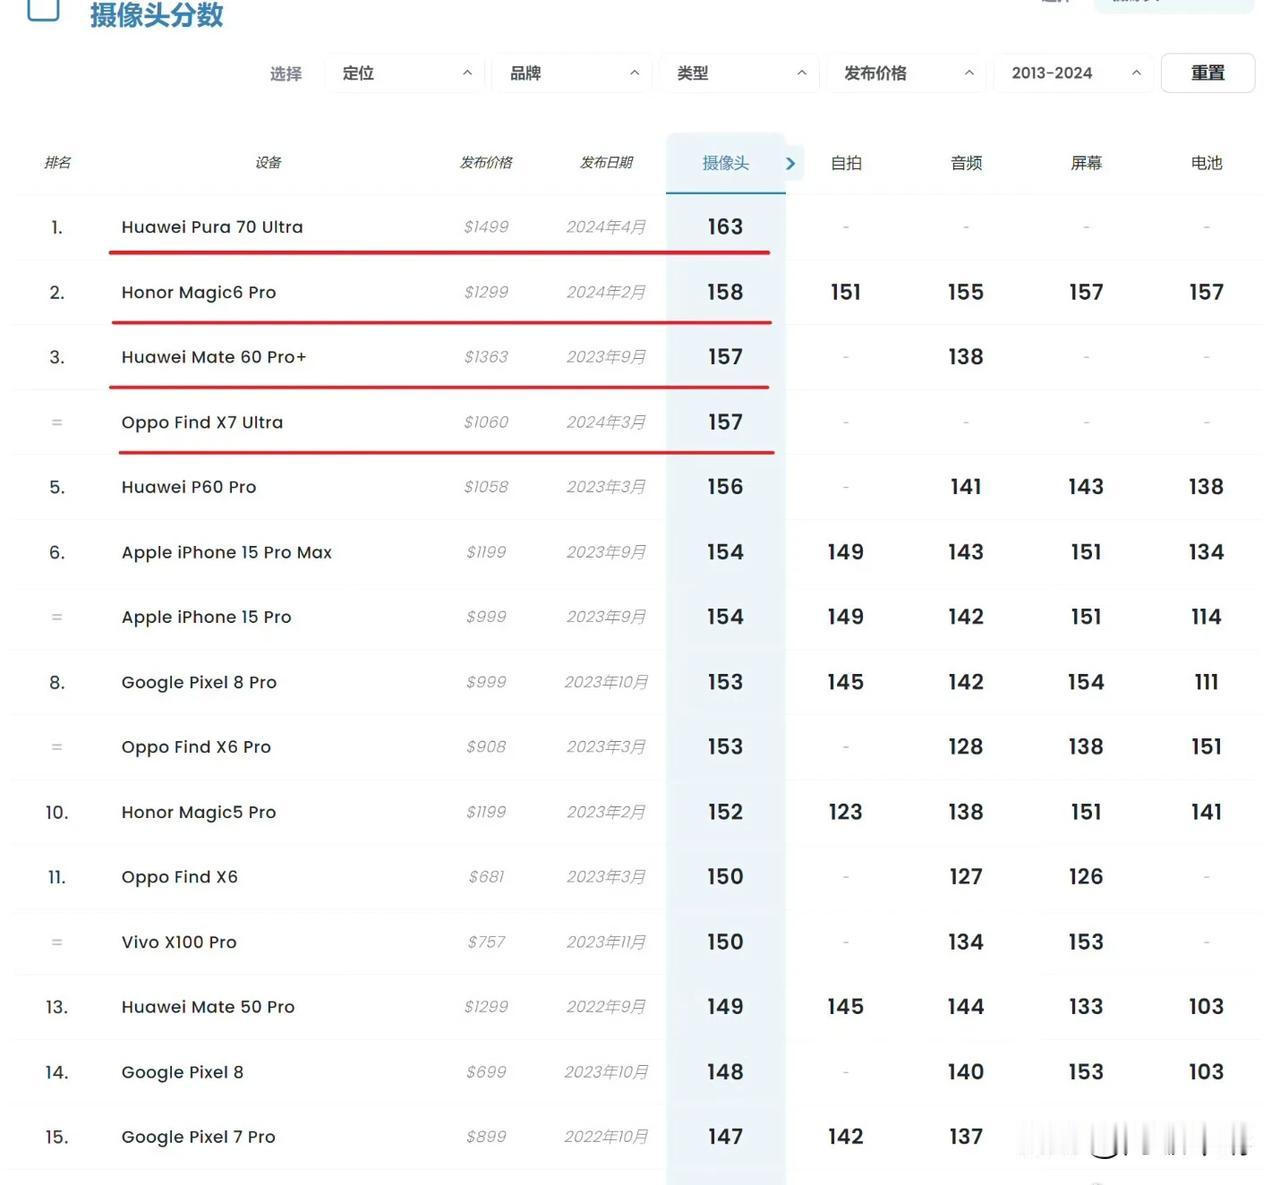Open Huawei Mate 60 Pro+ device link

214,357
